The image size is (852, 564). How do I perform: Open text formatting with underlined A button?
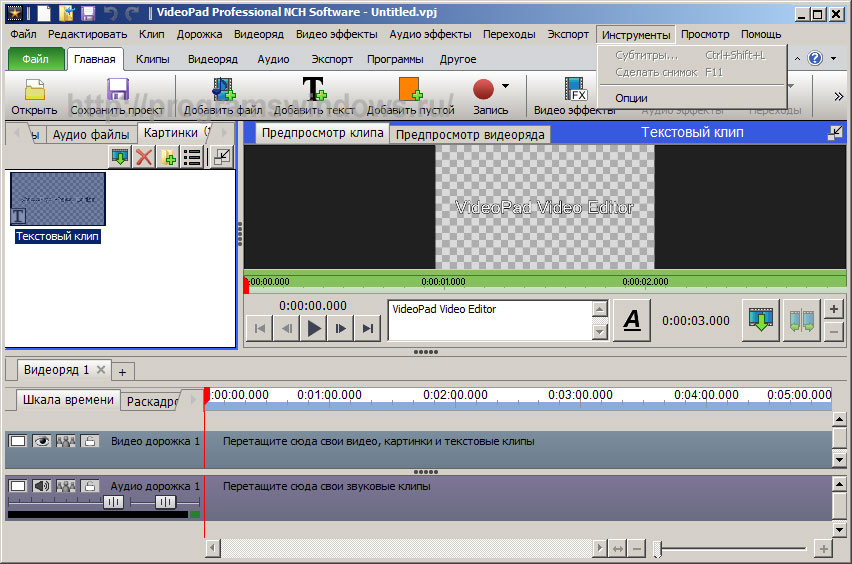tap(631, 320)
